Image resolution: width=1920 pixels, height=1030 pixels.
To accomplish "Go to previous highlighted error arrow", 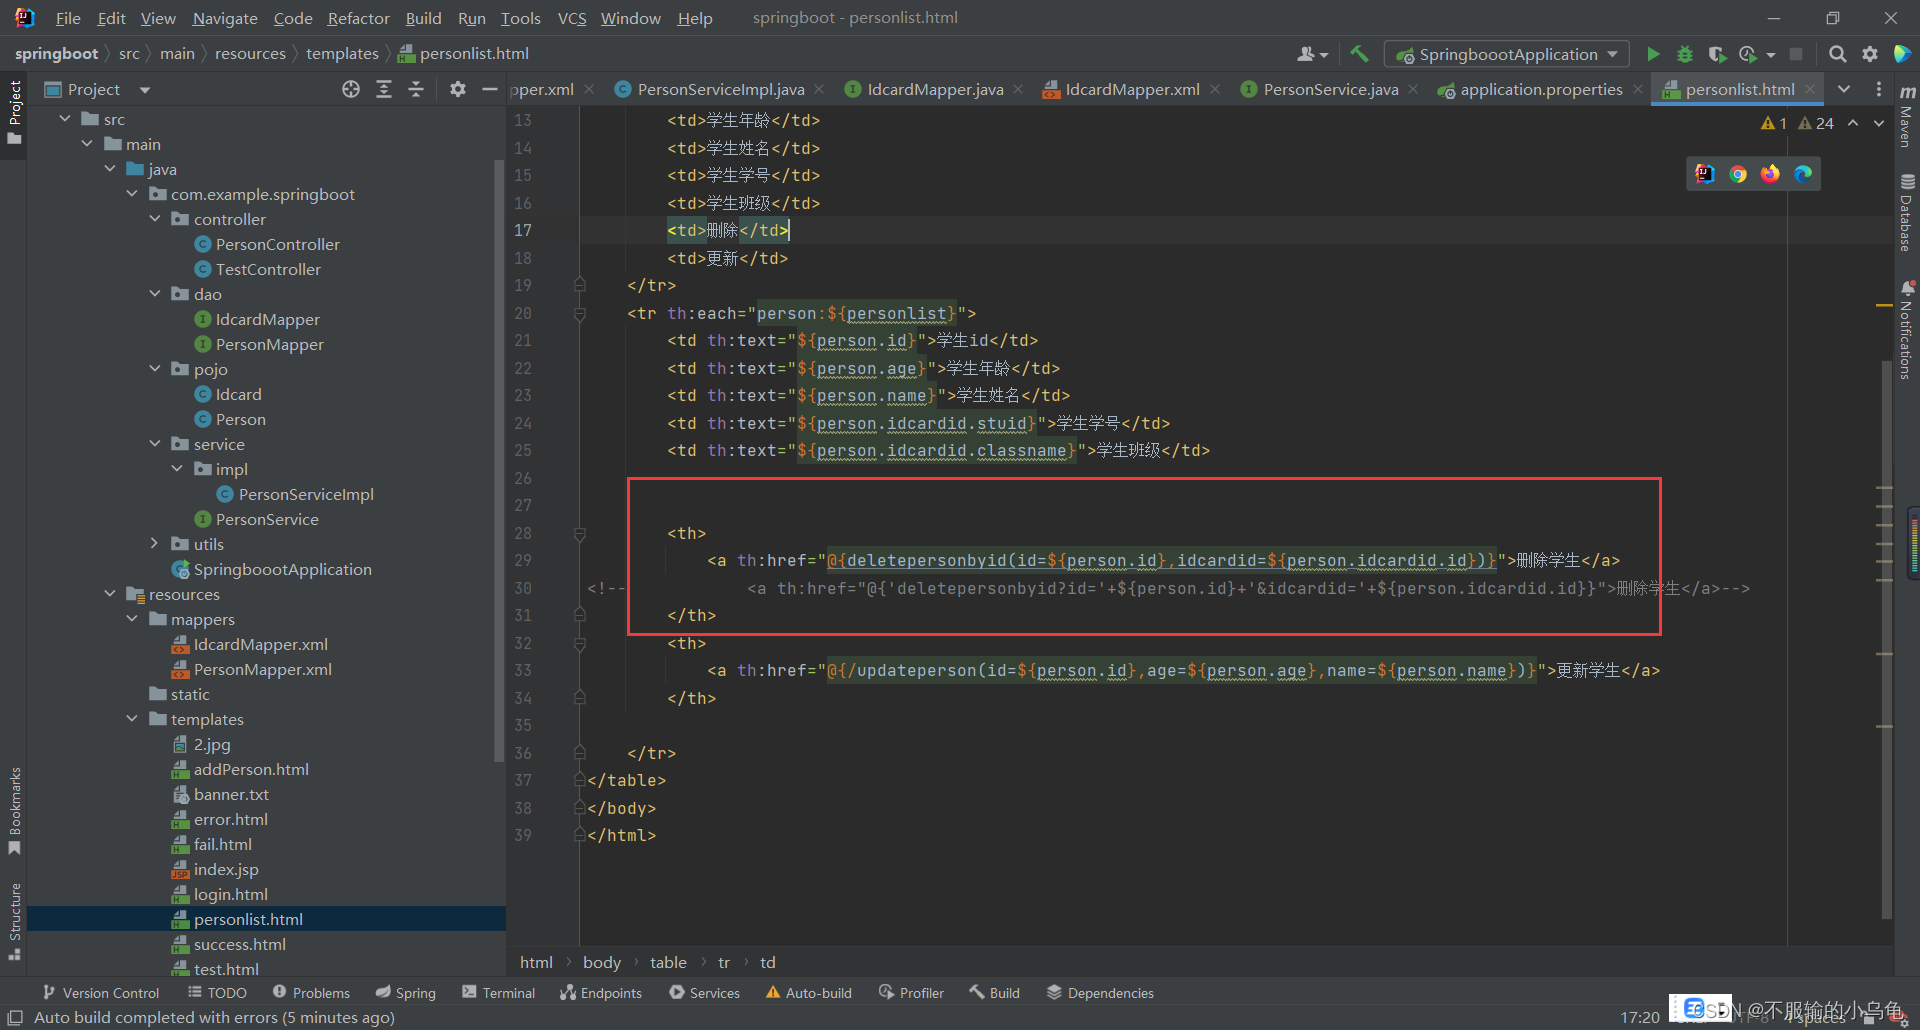I will [x=1853, y=123].
